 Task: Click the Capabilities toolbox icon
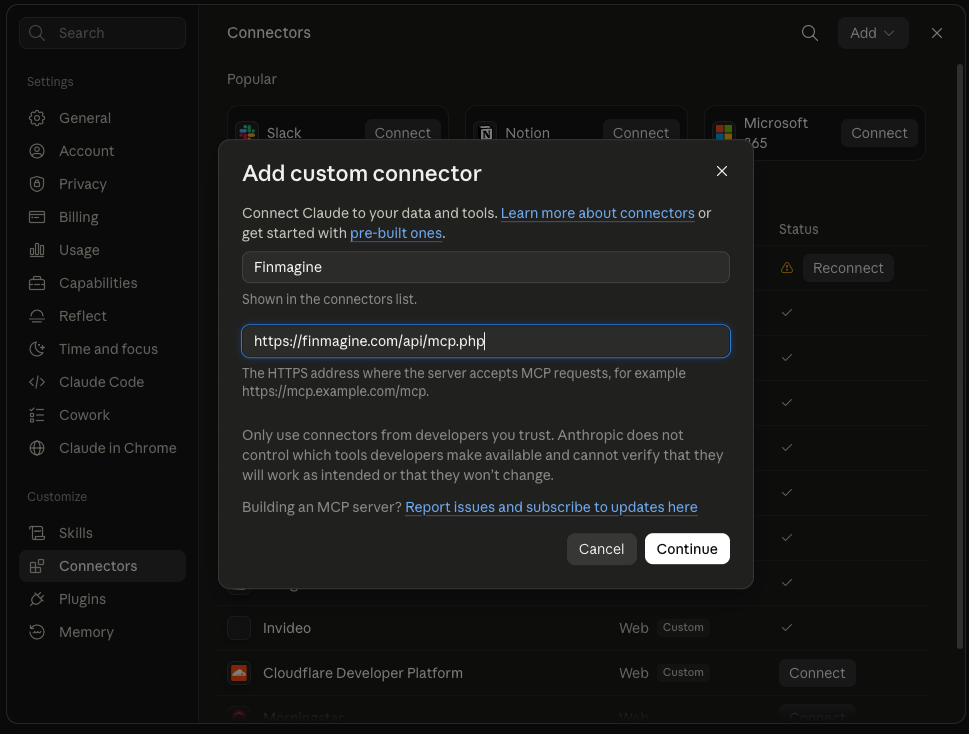coord(37,283)
